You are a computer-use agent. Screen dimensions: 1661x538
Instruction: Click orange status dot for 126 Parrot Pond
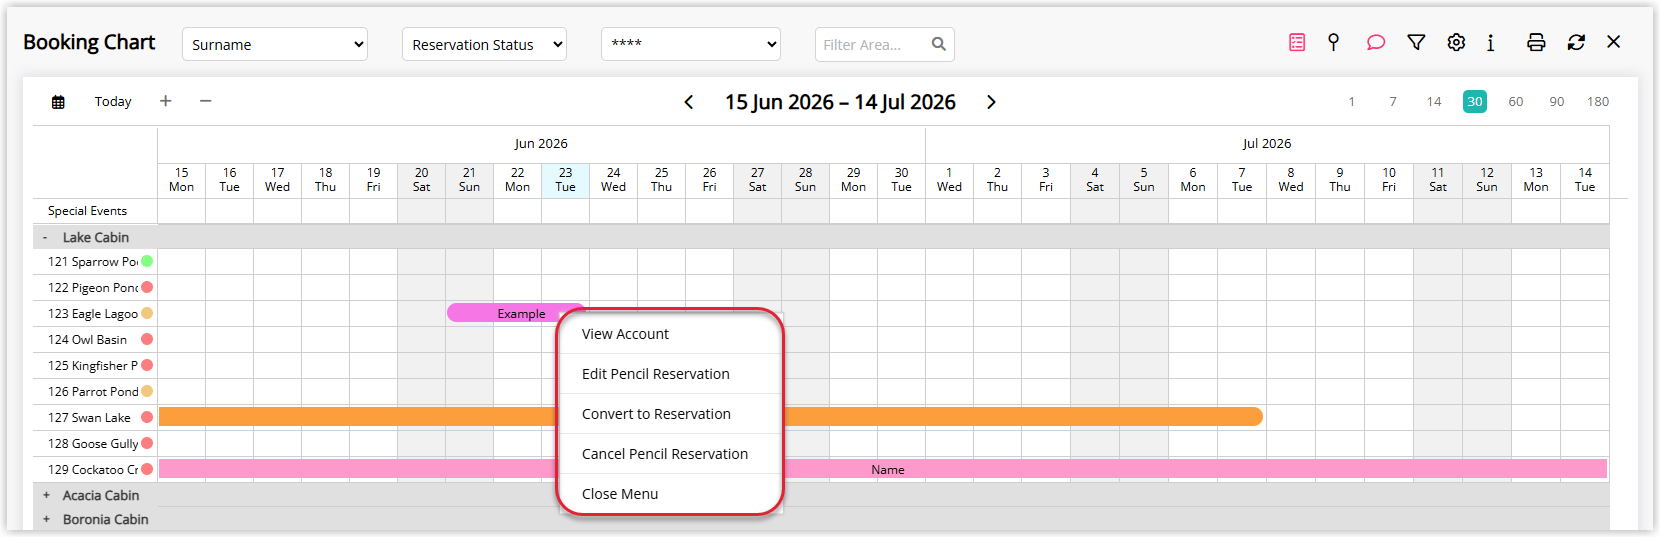147,391
